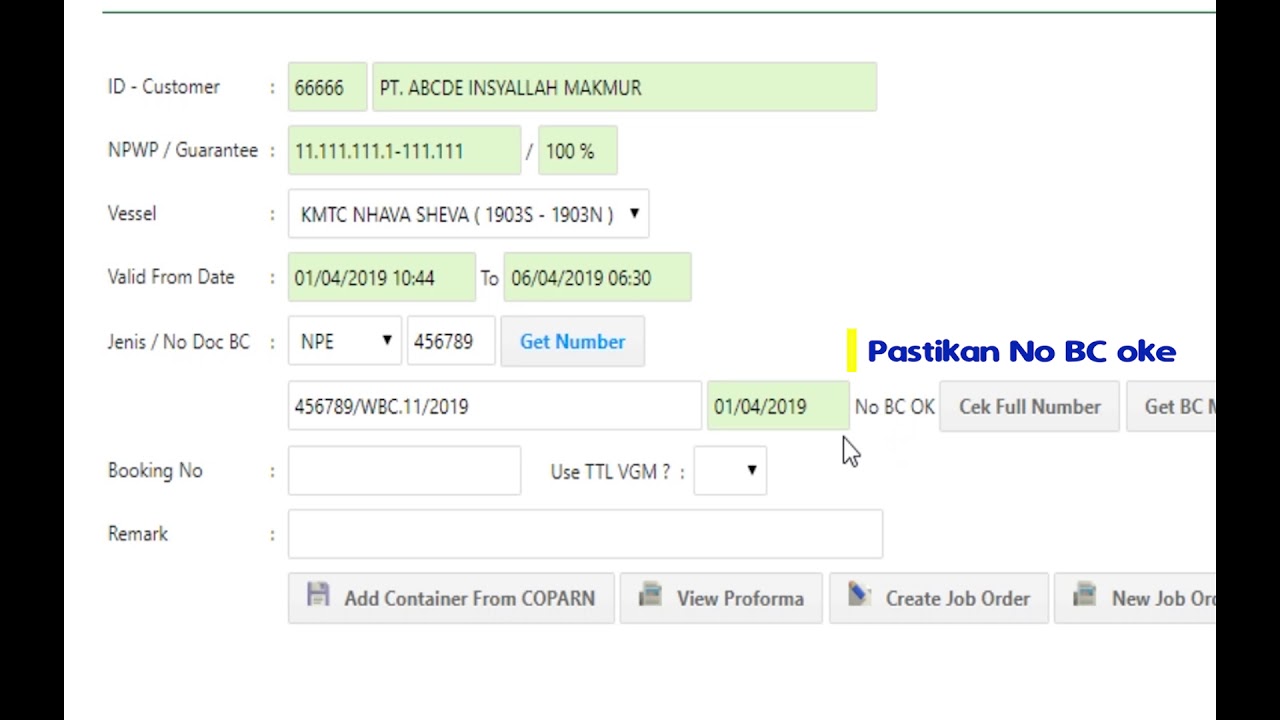The image size is (1280, 720).
Task: Click the empty Remark field
Action: point(585,534)
